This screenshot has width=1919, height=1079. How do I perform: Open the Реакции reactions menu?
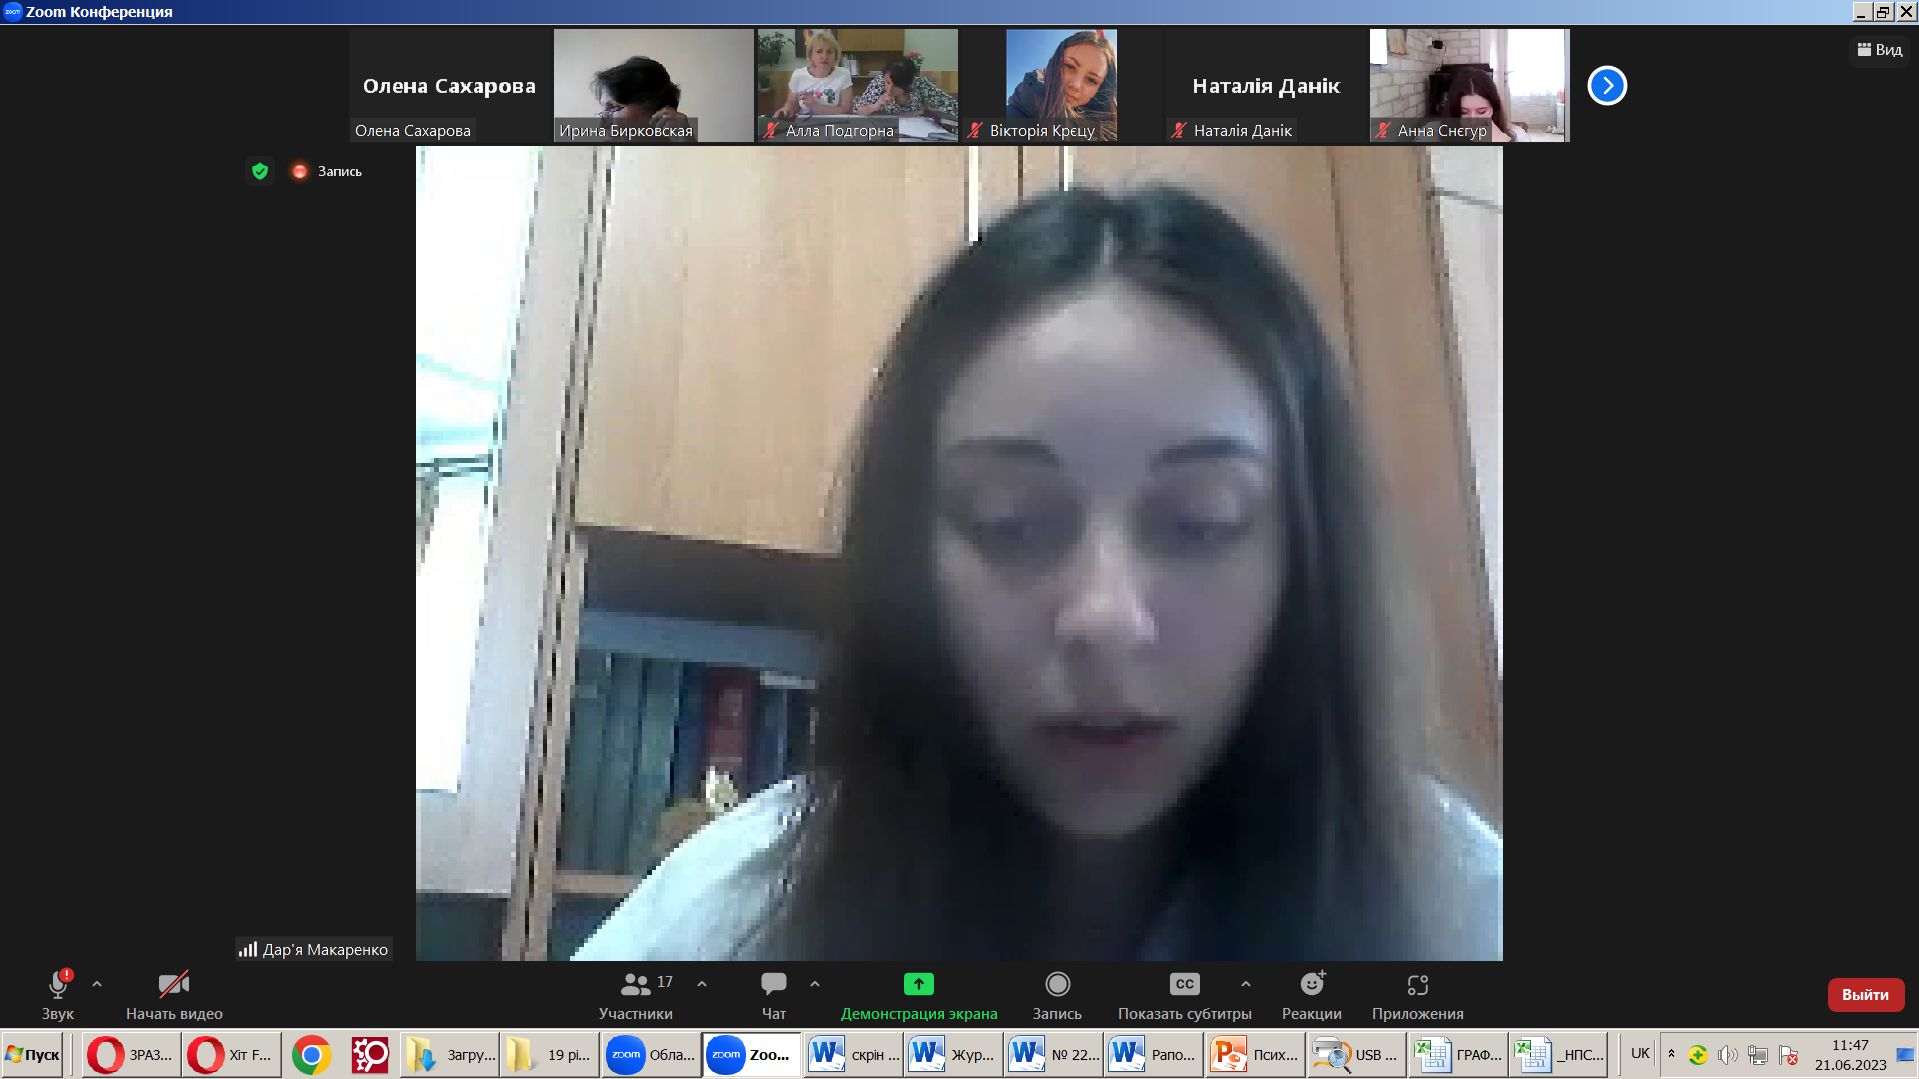[x=1311, y=985]
